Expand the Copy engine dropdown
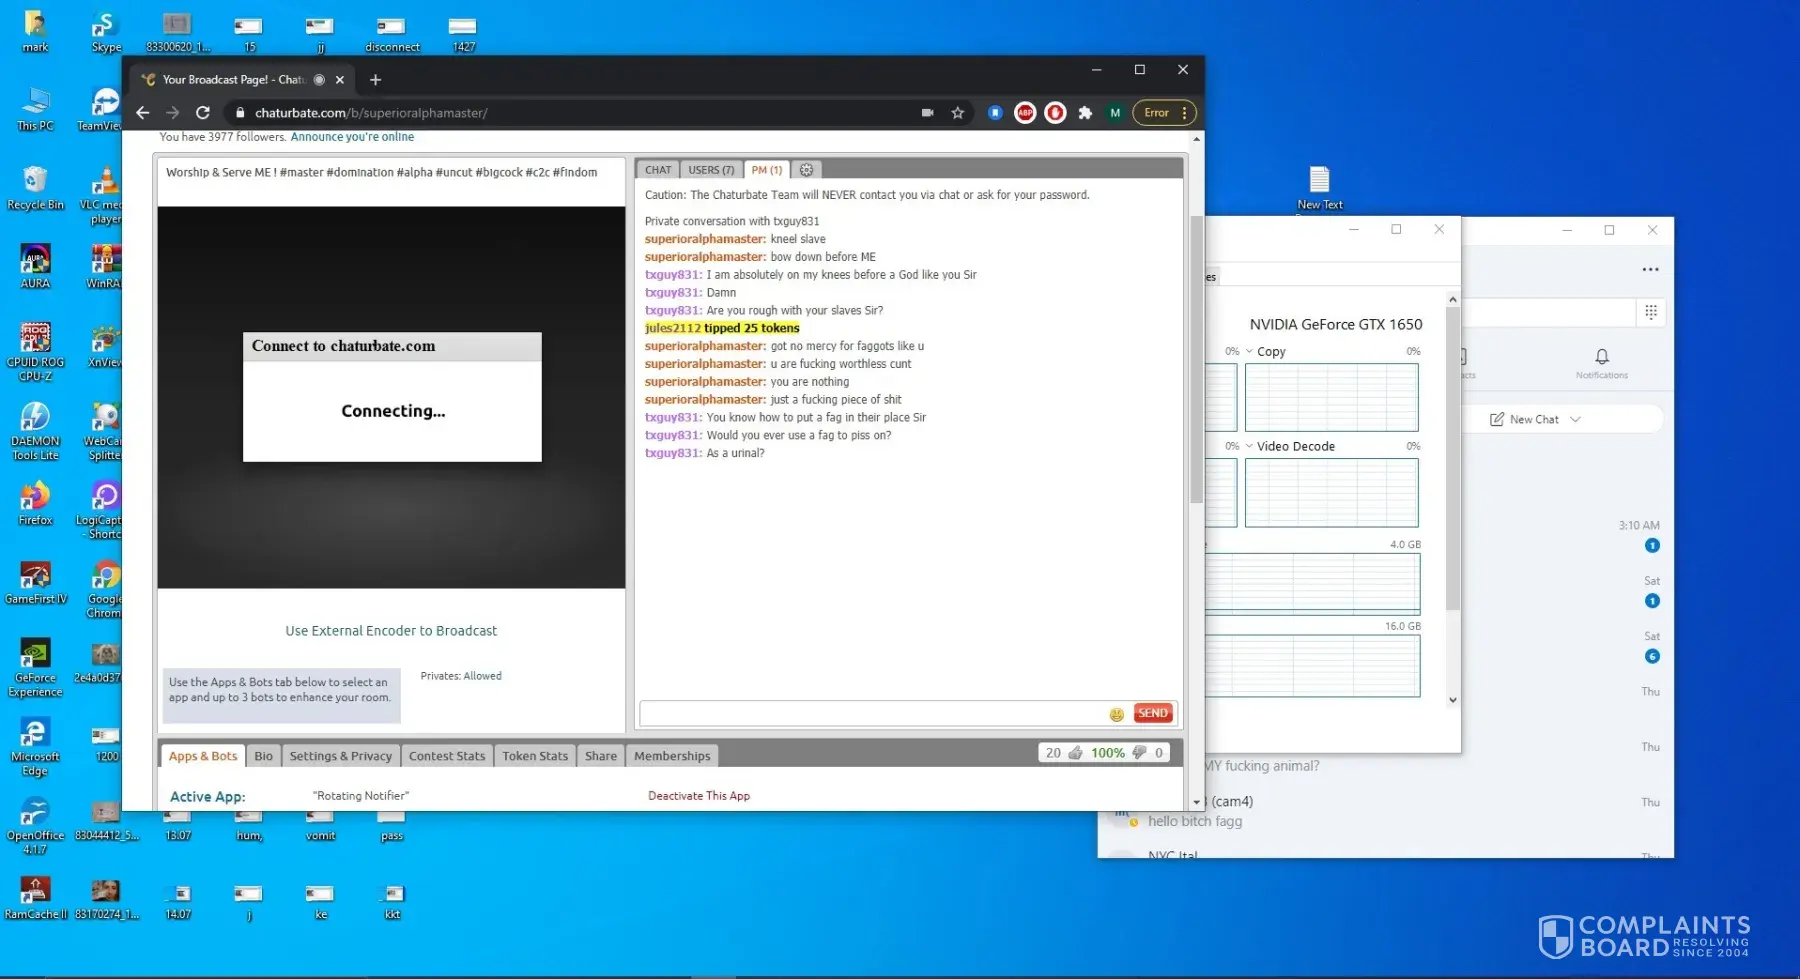Screen dimensions: 1800x979 coord(1249,352)
